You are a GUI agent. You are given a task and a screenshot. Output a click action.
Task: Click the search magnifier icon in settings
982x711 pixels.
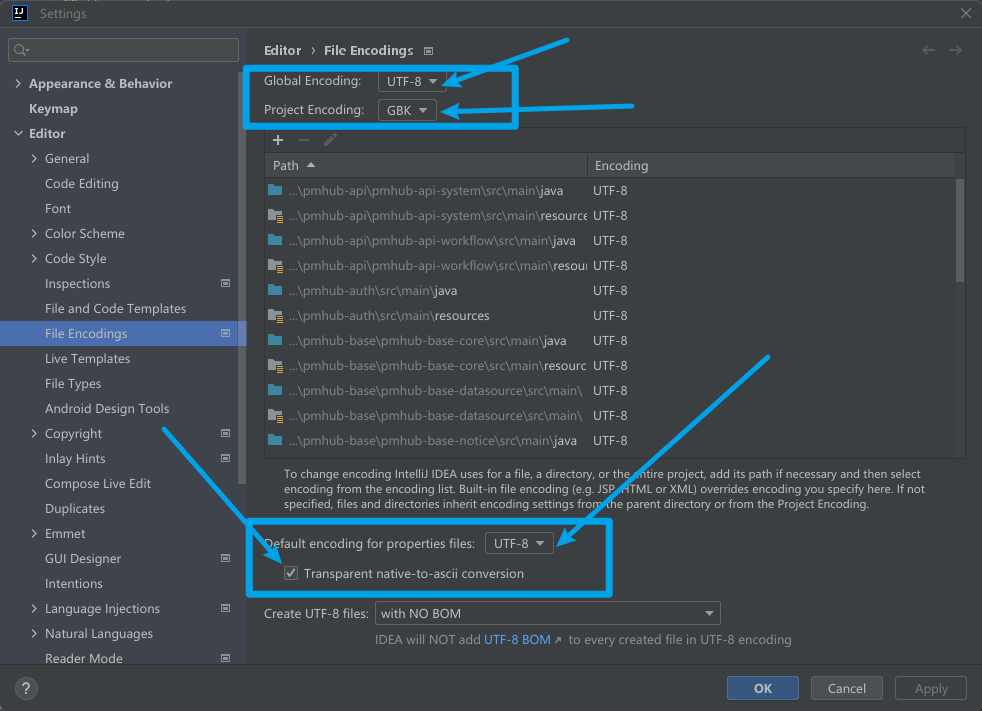21,50
